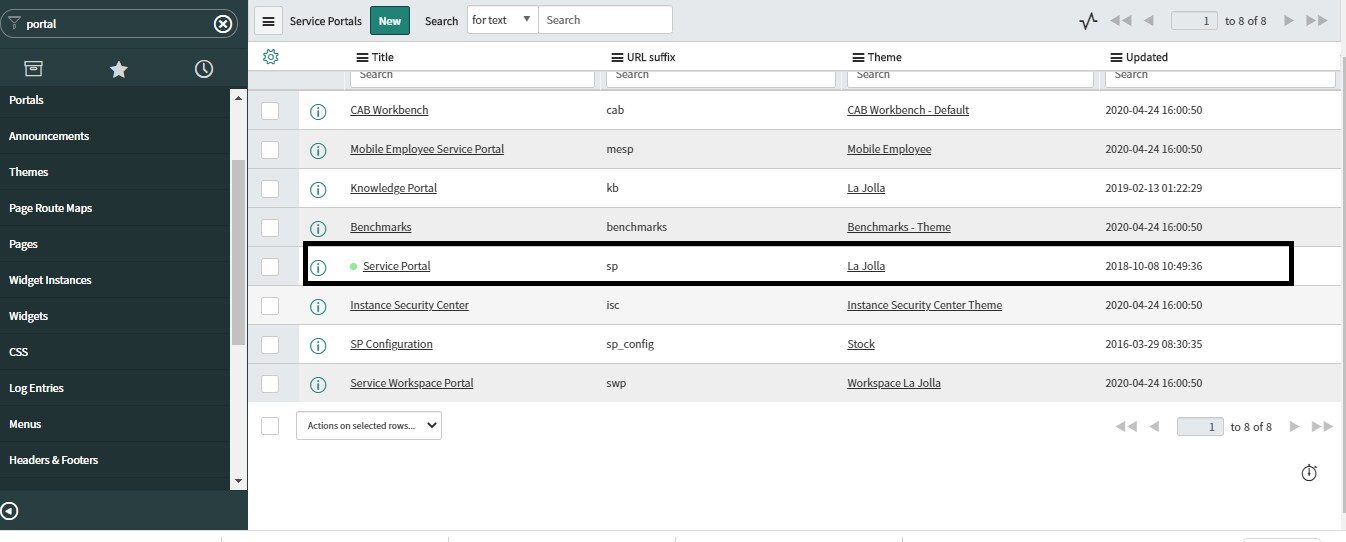1346x542 pixels.
Task: Preview the CAB Workbench record info icon
Action: tap(318, 112)
